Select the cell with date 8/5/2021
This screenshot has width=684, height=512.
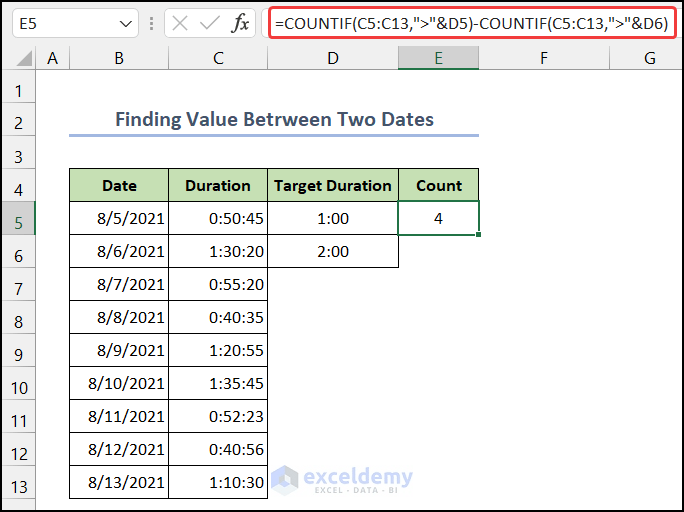click(x=119, y=218)
